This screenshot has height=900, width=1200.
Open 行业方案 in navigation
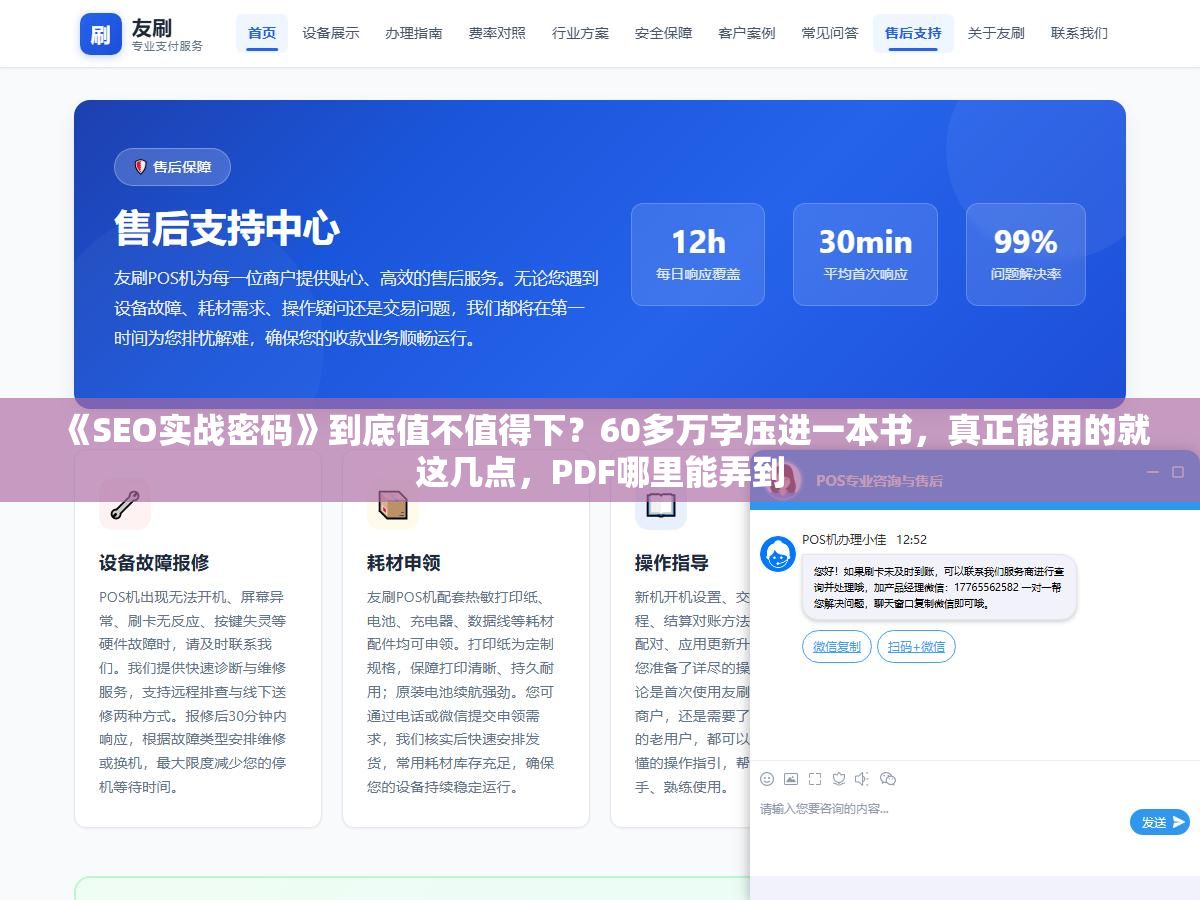[x=580, y=33]
